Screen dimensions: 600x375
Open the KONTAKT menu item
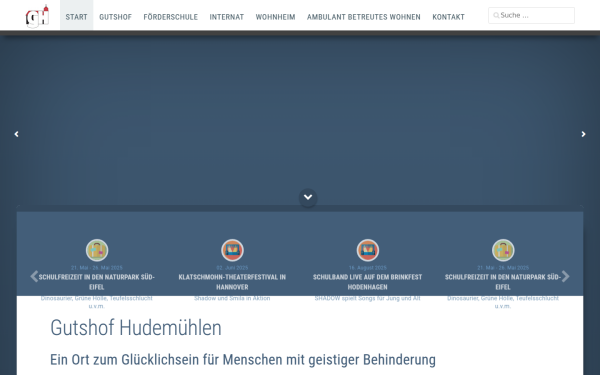click(x=448, y=17)
